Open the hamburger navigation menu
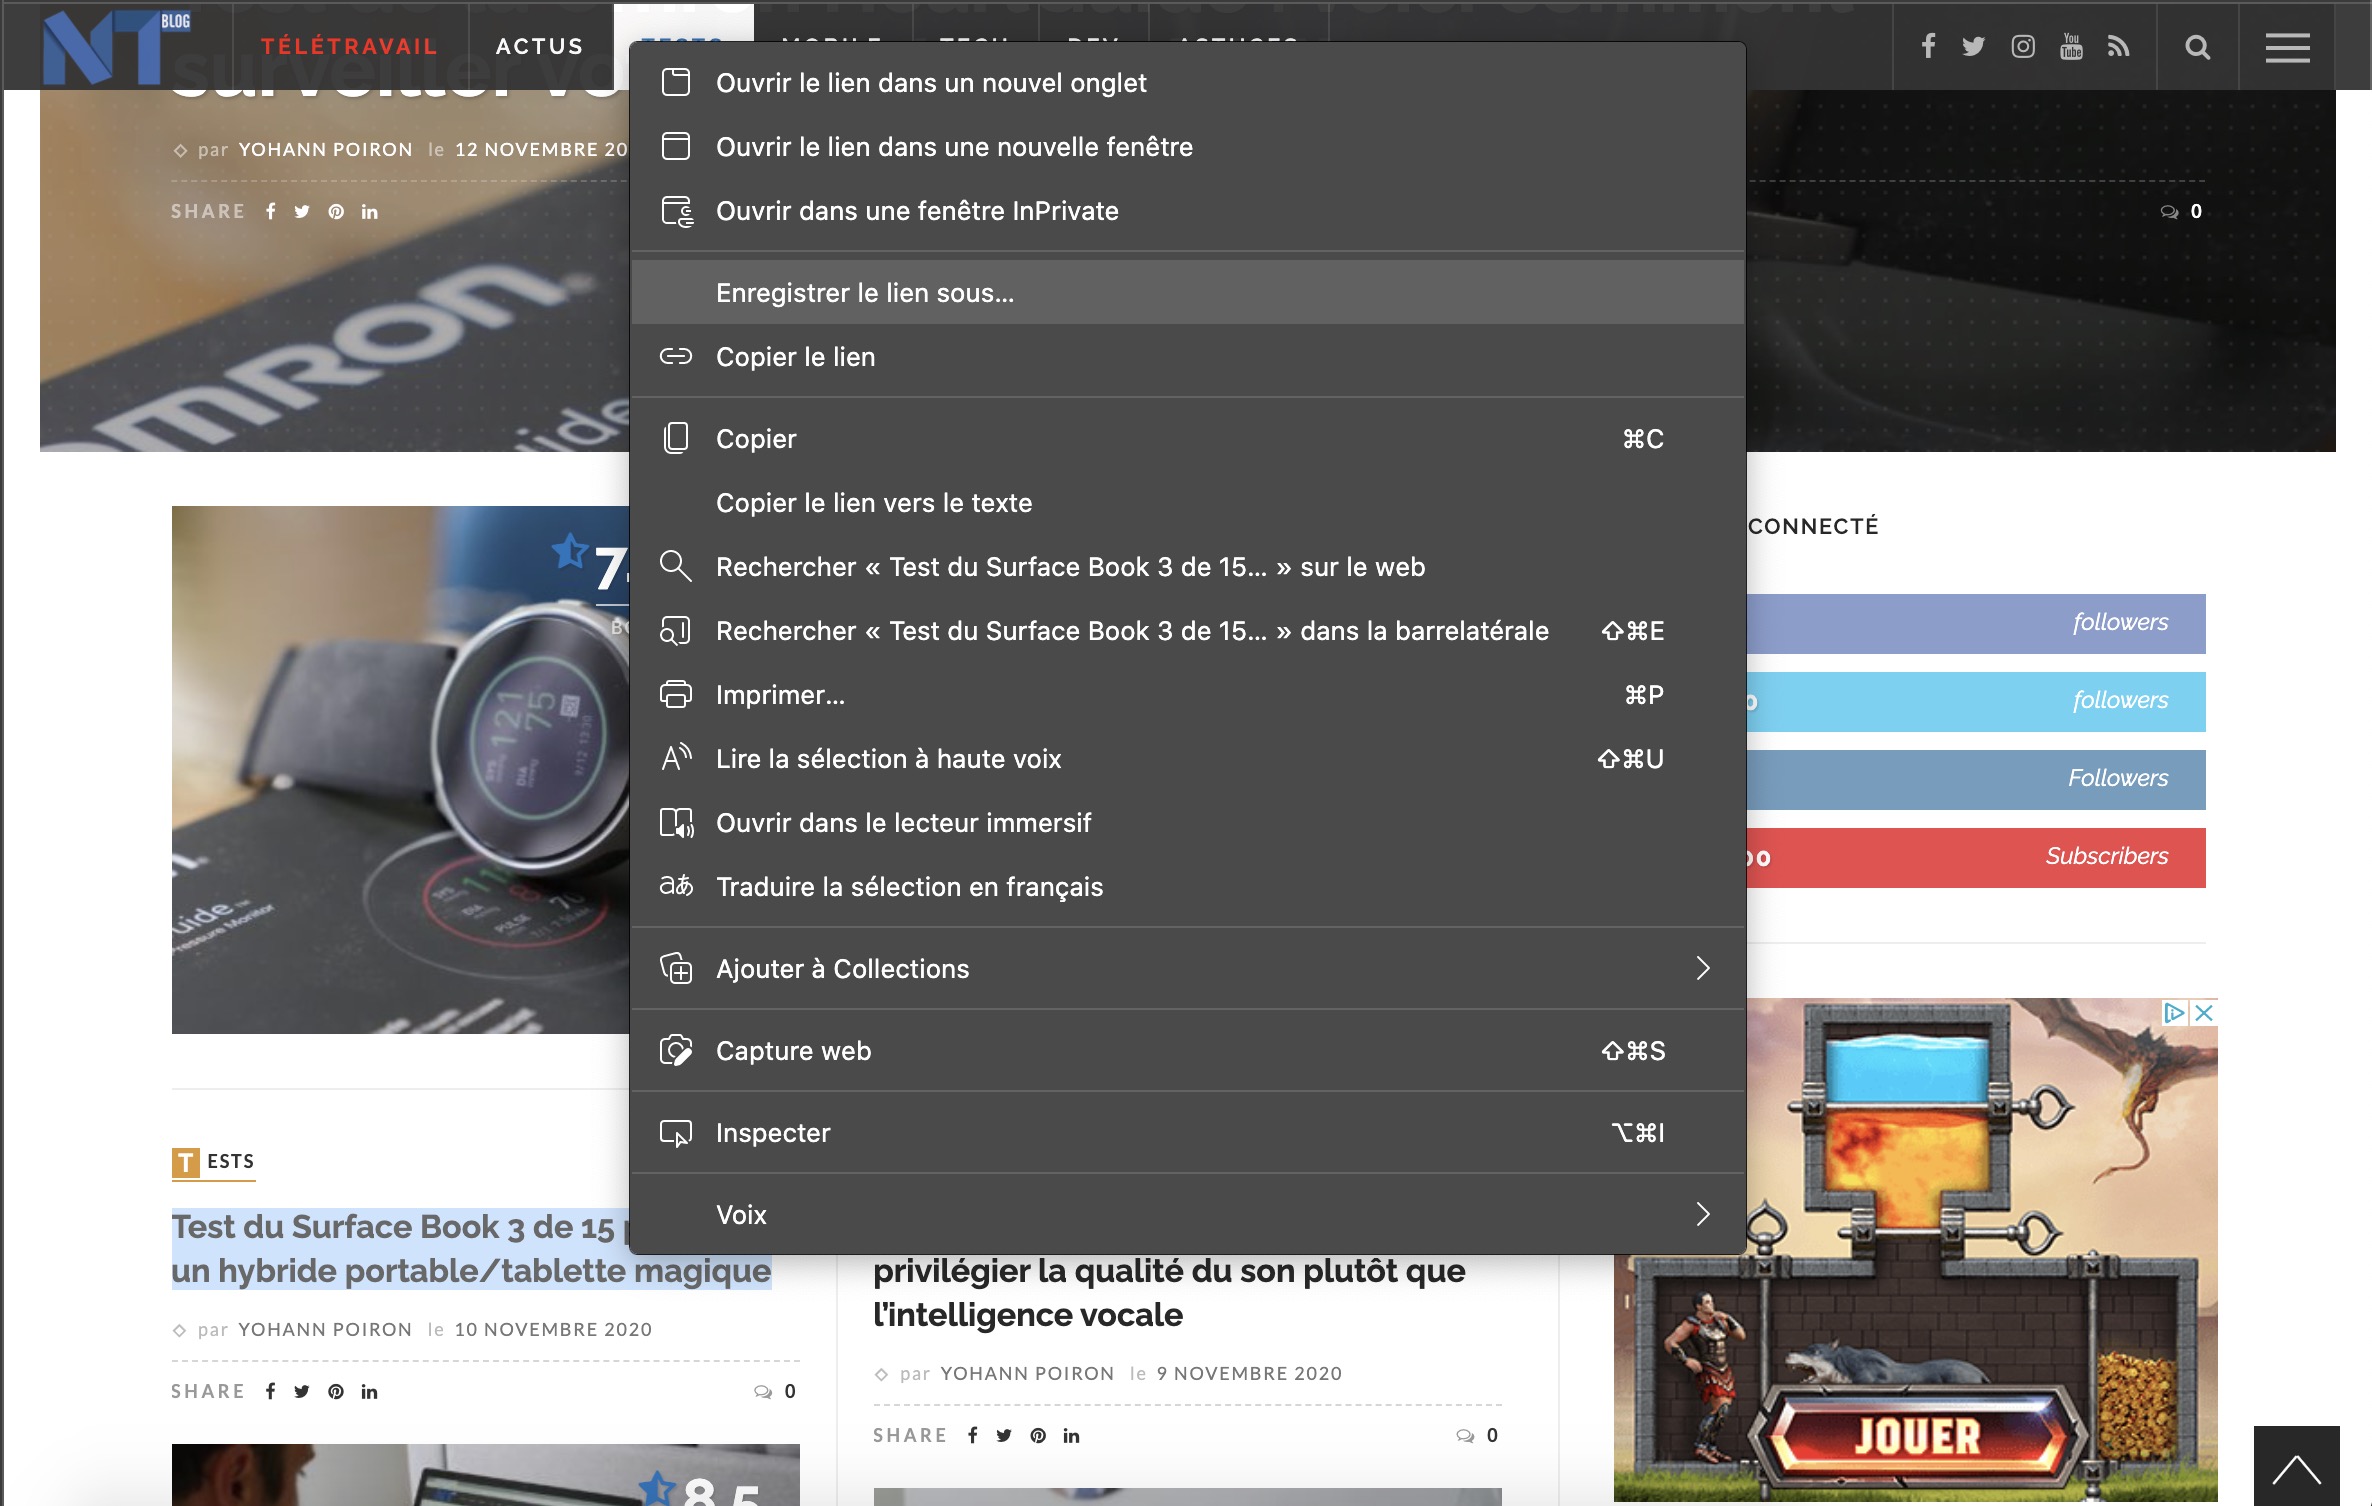2372x1506 pixels. coord(2287,45)
